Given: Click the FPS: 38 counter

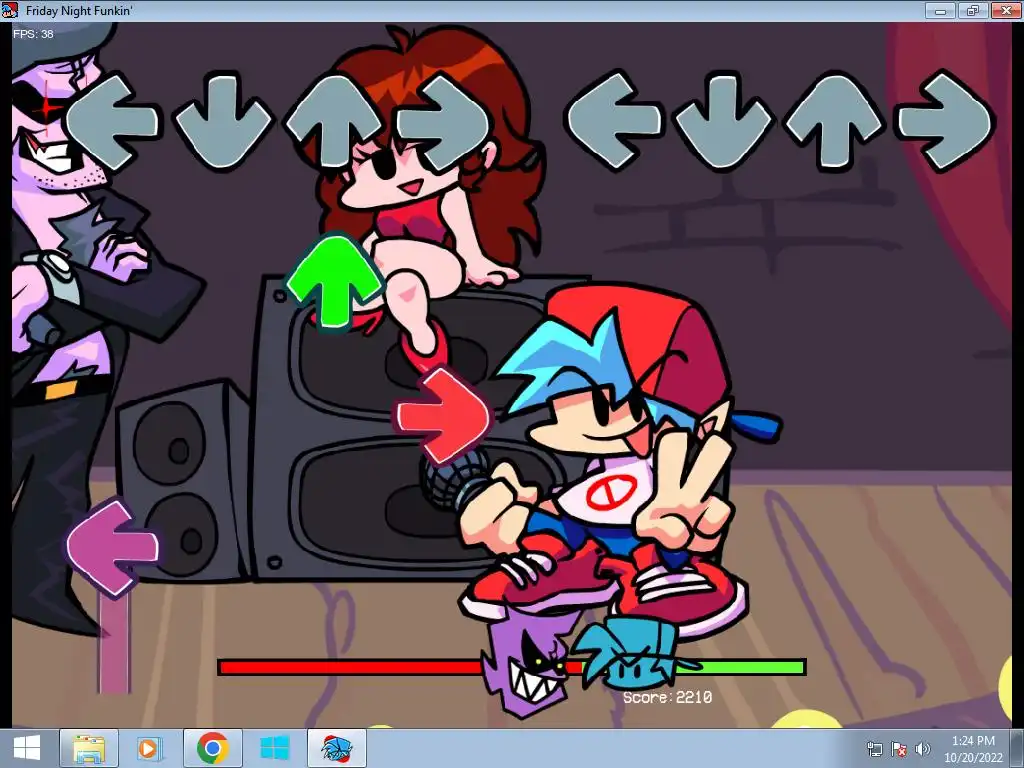Looking at the screenshot, I should point(33,34).
